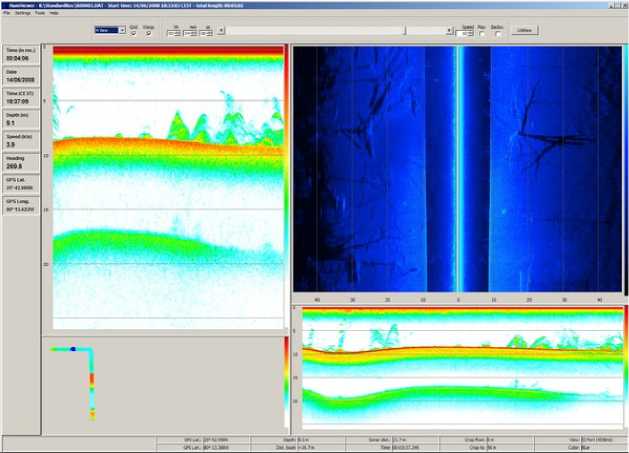Viewport: 629px width, 453px height.
Task: Click the hours stepper field
Action: [x=174, y=33]
